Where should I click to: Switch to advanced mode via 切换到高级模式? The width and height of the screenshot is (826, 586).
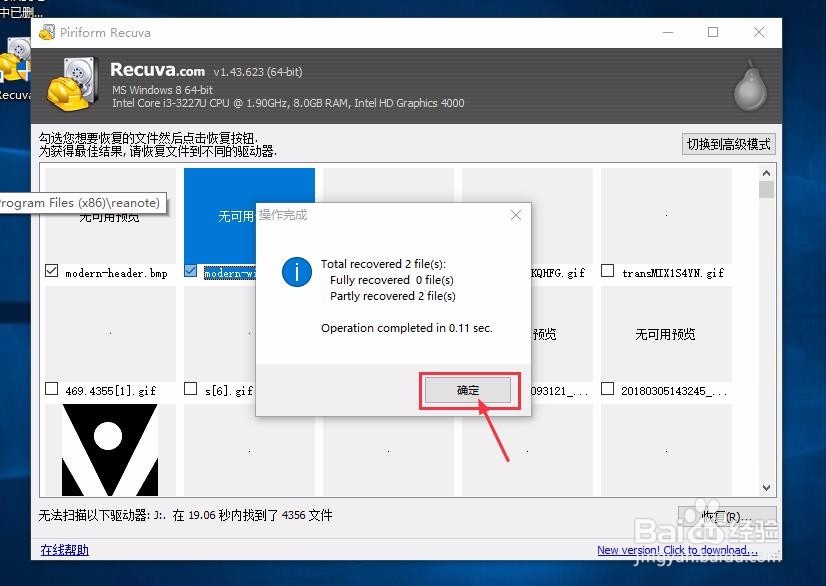[x=729, y=144]
